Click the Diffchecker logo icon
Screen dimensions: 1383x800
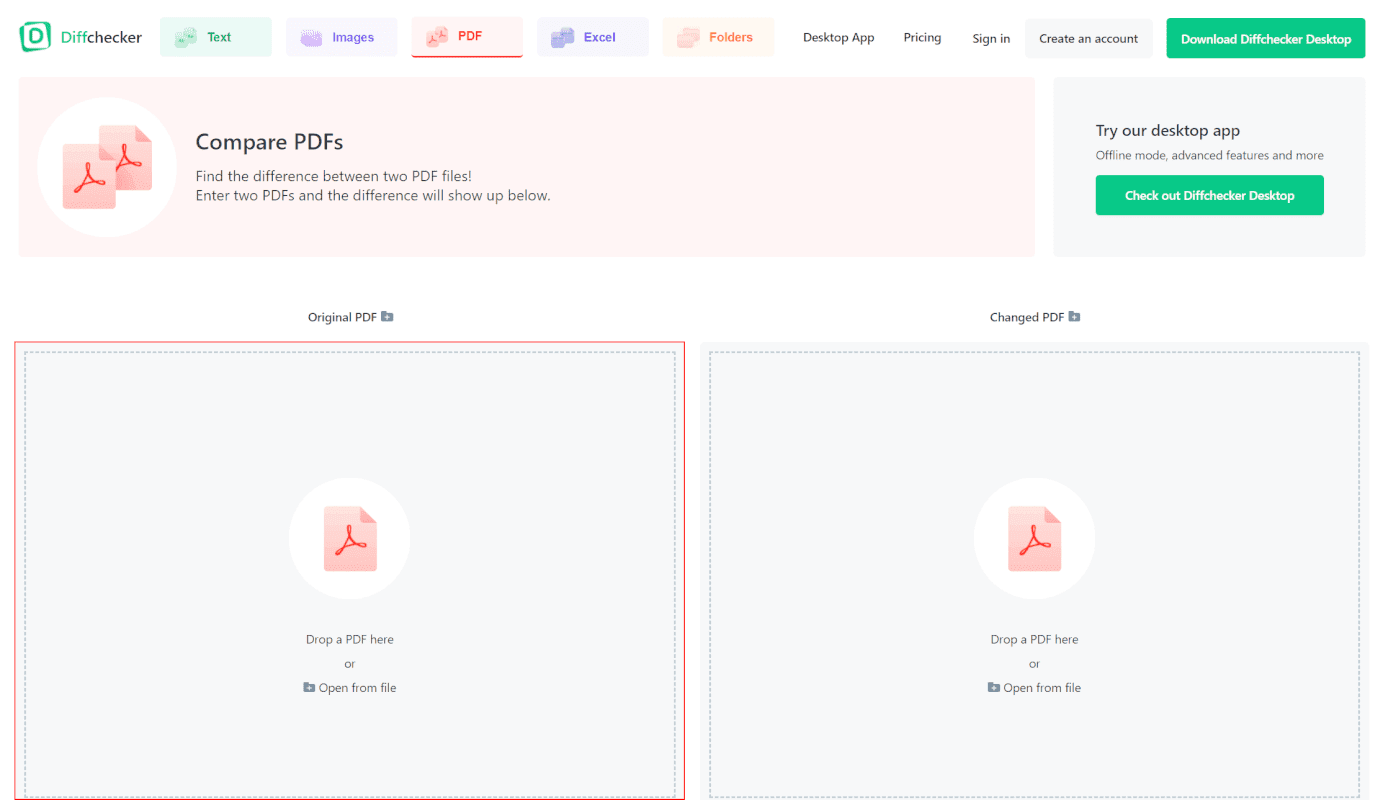pyautogui.click(x=35, y=37)
